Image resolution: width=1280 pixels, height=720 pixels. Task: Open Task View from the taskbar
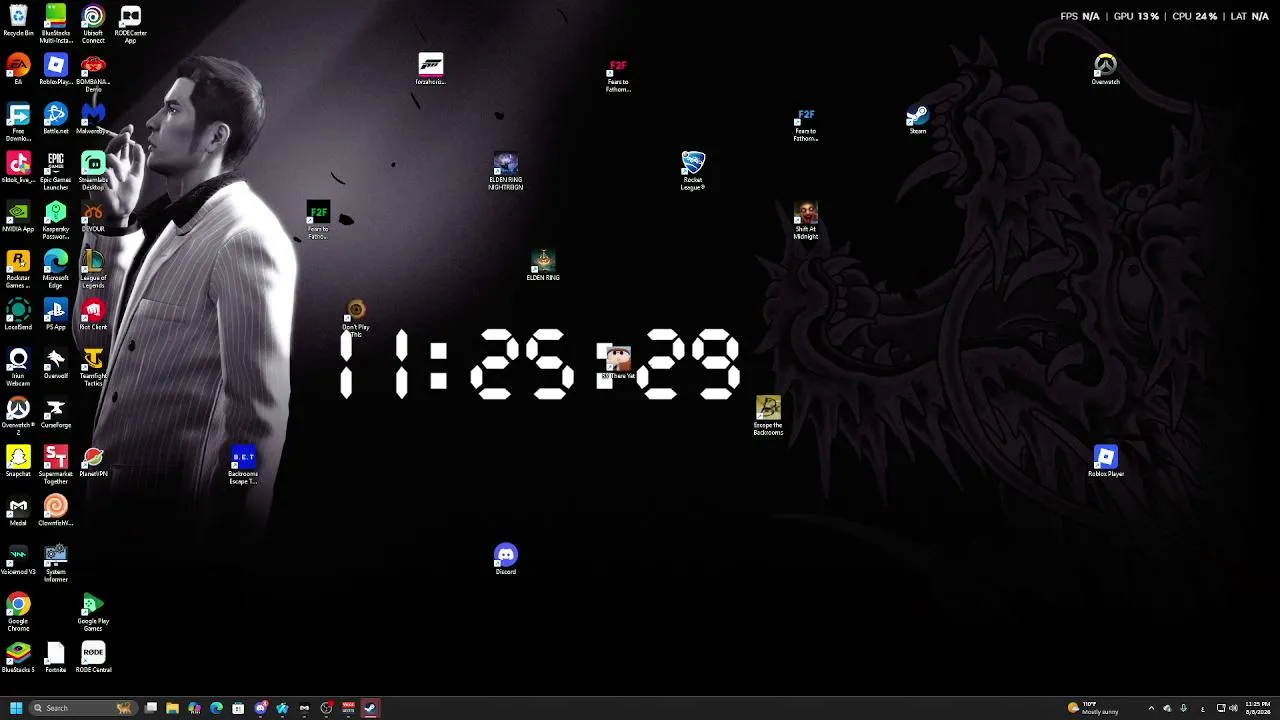tap(150, 708)
